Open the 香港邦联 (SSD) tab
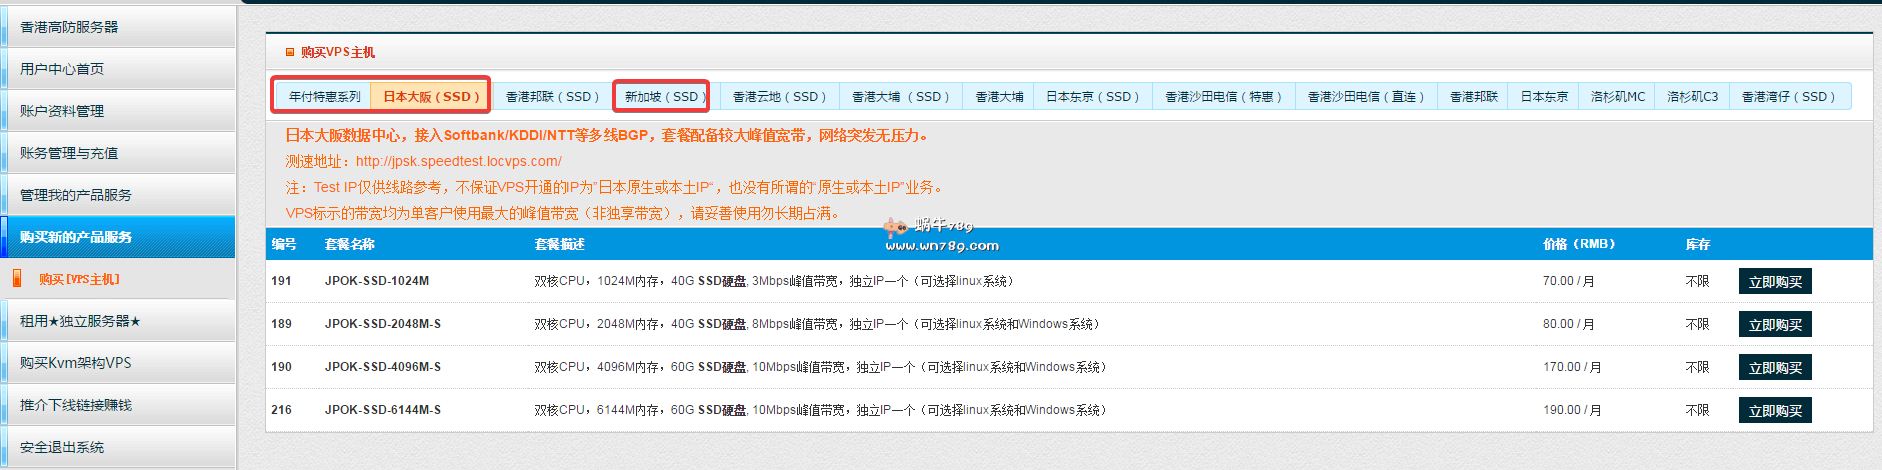 tap(552, 97)
